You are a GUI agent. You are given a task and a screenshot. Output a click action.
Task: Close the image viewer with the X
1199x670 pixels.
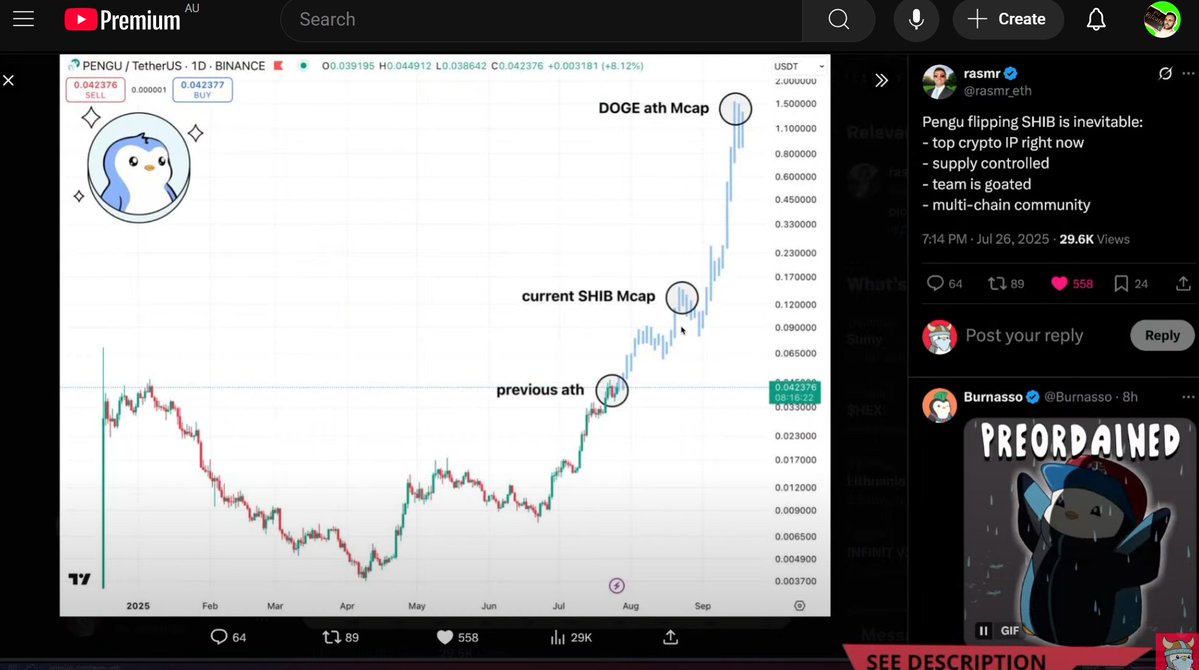(x=8, y=80)
